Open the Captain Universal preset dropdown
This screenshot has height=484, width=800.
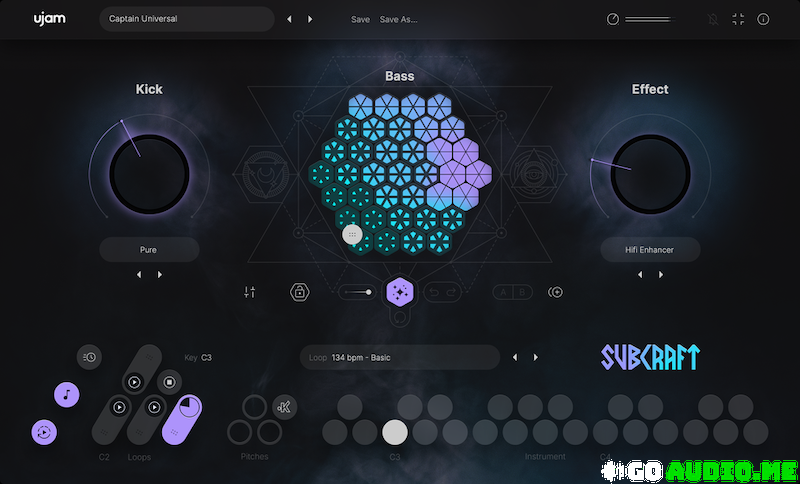click(186, 19)
